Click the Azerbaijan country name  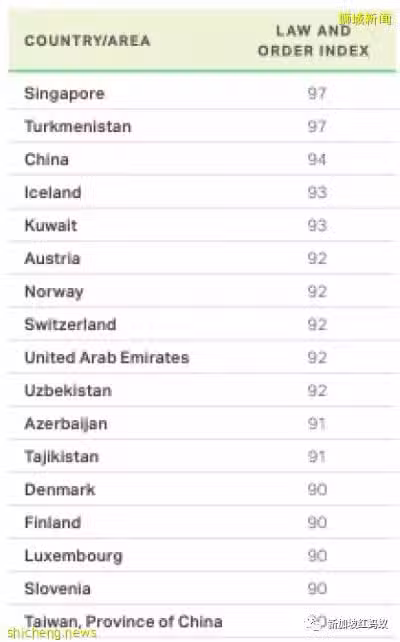tap(66, 424)
